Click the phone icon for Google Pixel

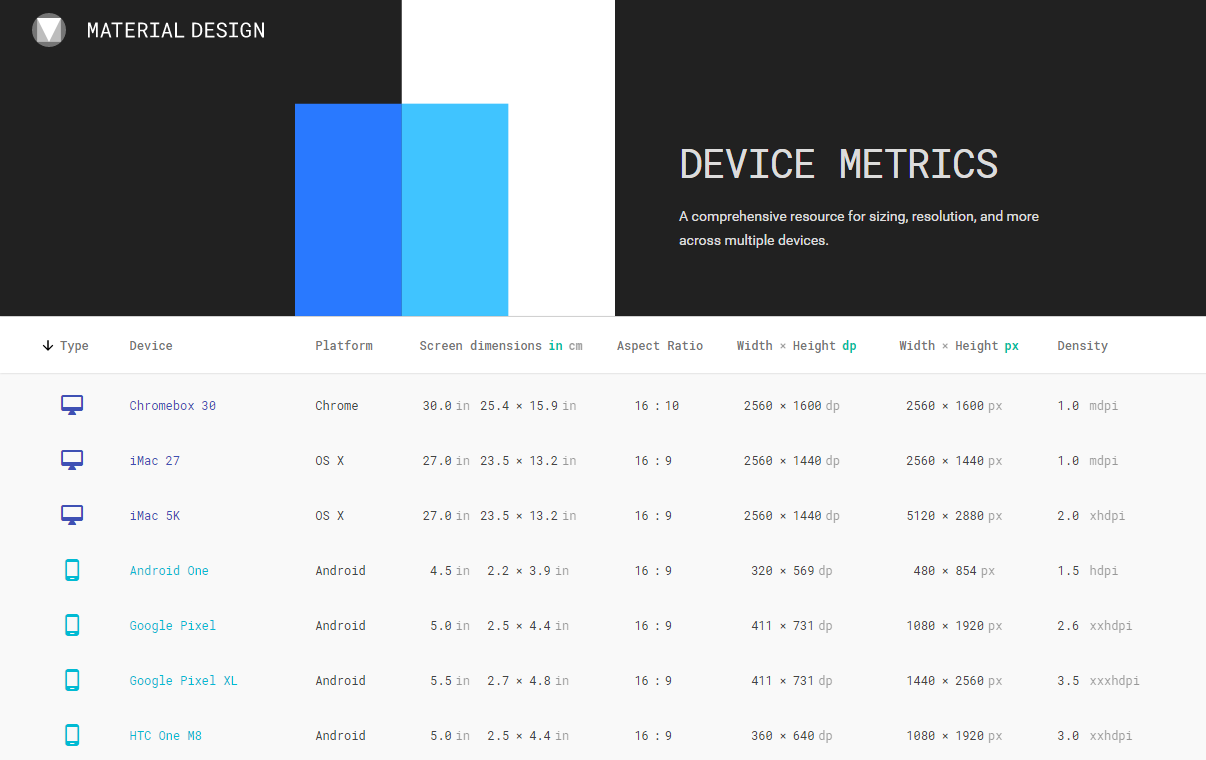click(x=72, y=625)
